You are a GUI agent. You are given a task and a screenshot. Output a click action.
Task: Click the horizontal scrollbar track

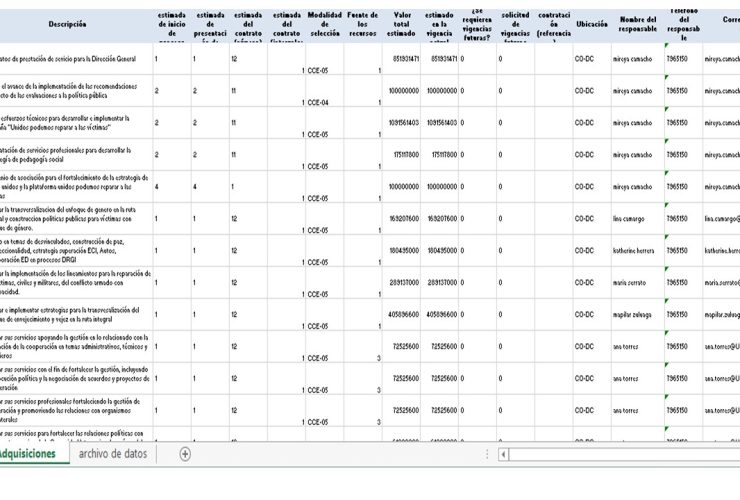click(x=624, y=455)
